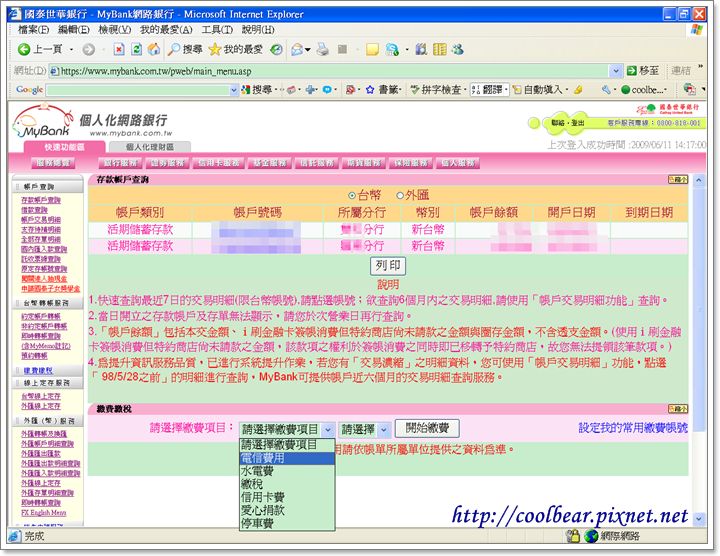Click the 移至 Go button beside address bar
Viewport: 720px width, 556px height.
coord(642,71)
